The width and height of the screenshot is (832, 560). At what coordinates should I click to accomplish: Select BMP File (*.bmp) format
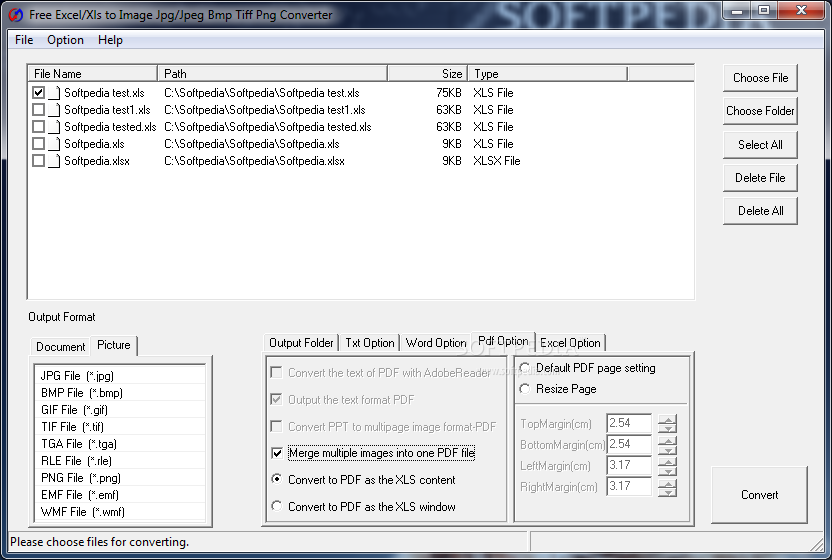click(x=120, y=393)
